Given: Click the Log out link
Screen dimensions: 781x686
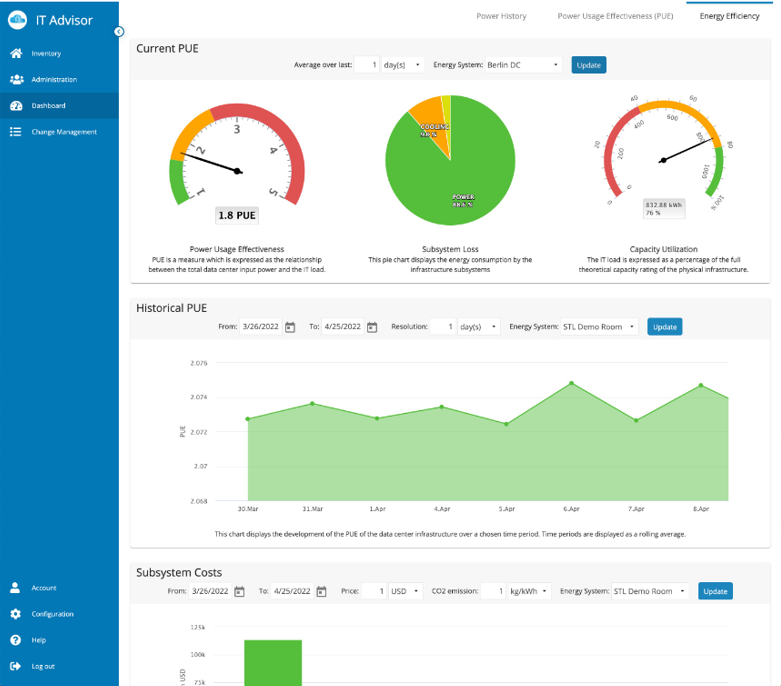Looking at the screenshot, I should pyautogui.click(x=43, y=666).
